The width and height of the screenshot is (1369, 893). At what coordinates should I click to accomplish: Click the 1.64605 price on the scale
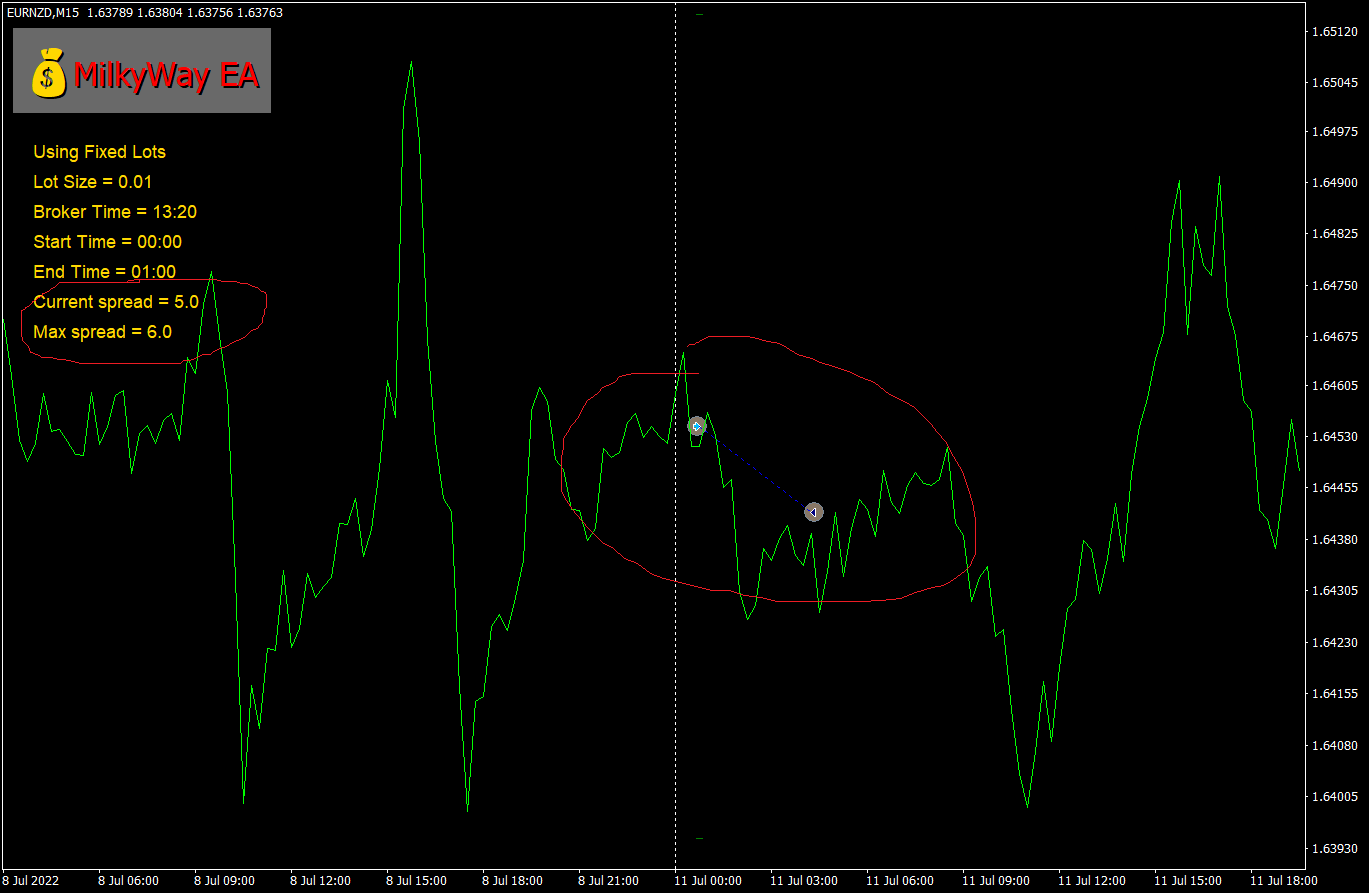1337,386
